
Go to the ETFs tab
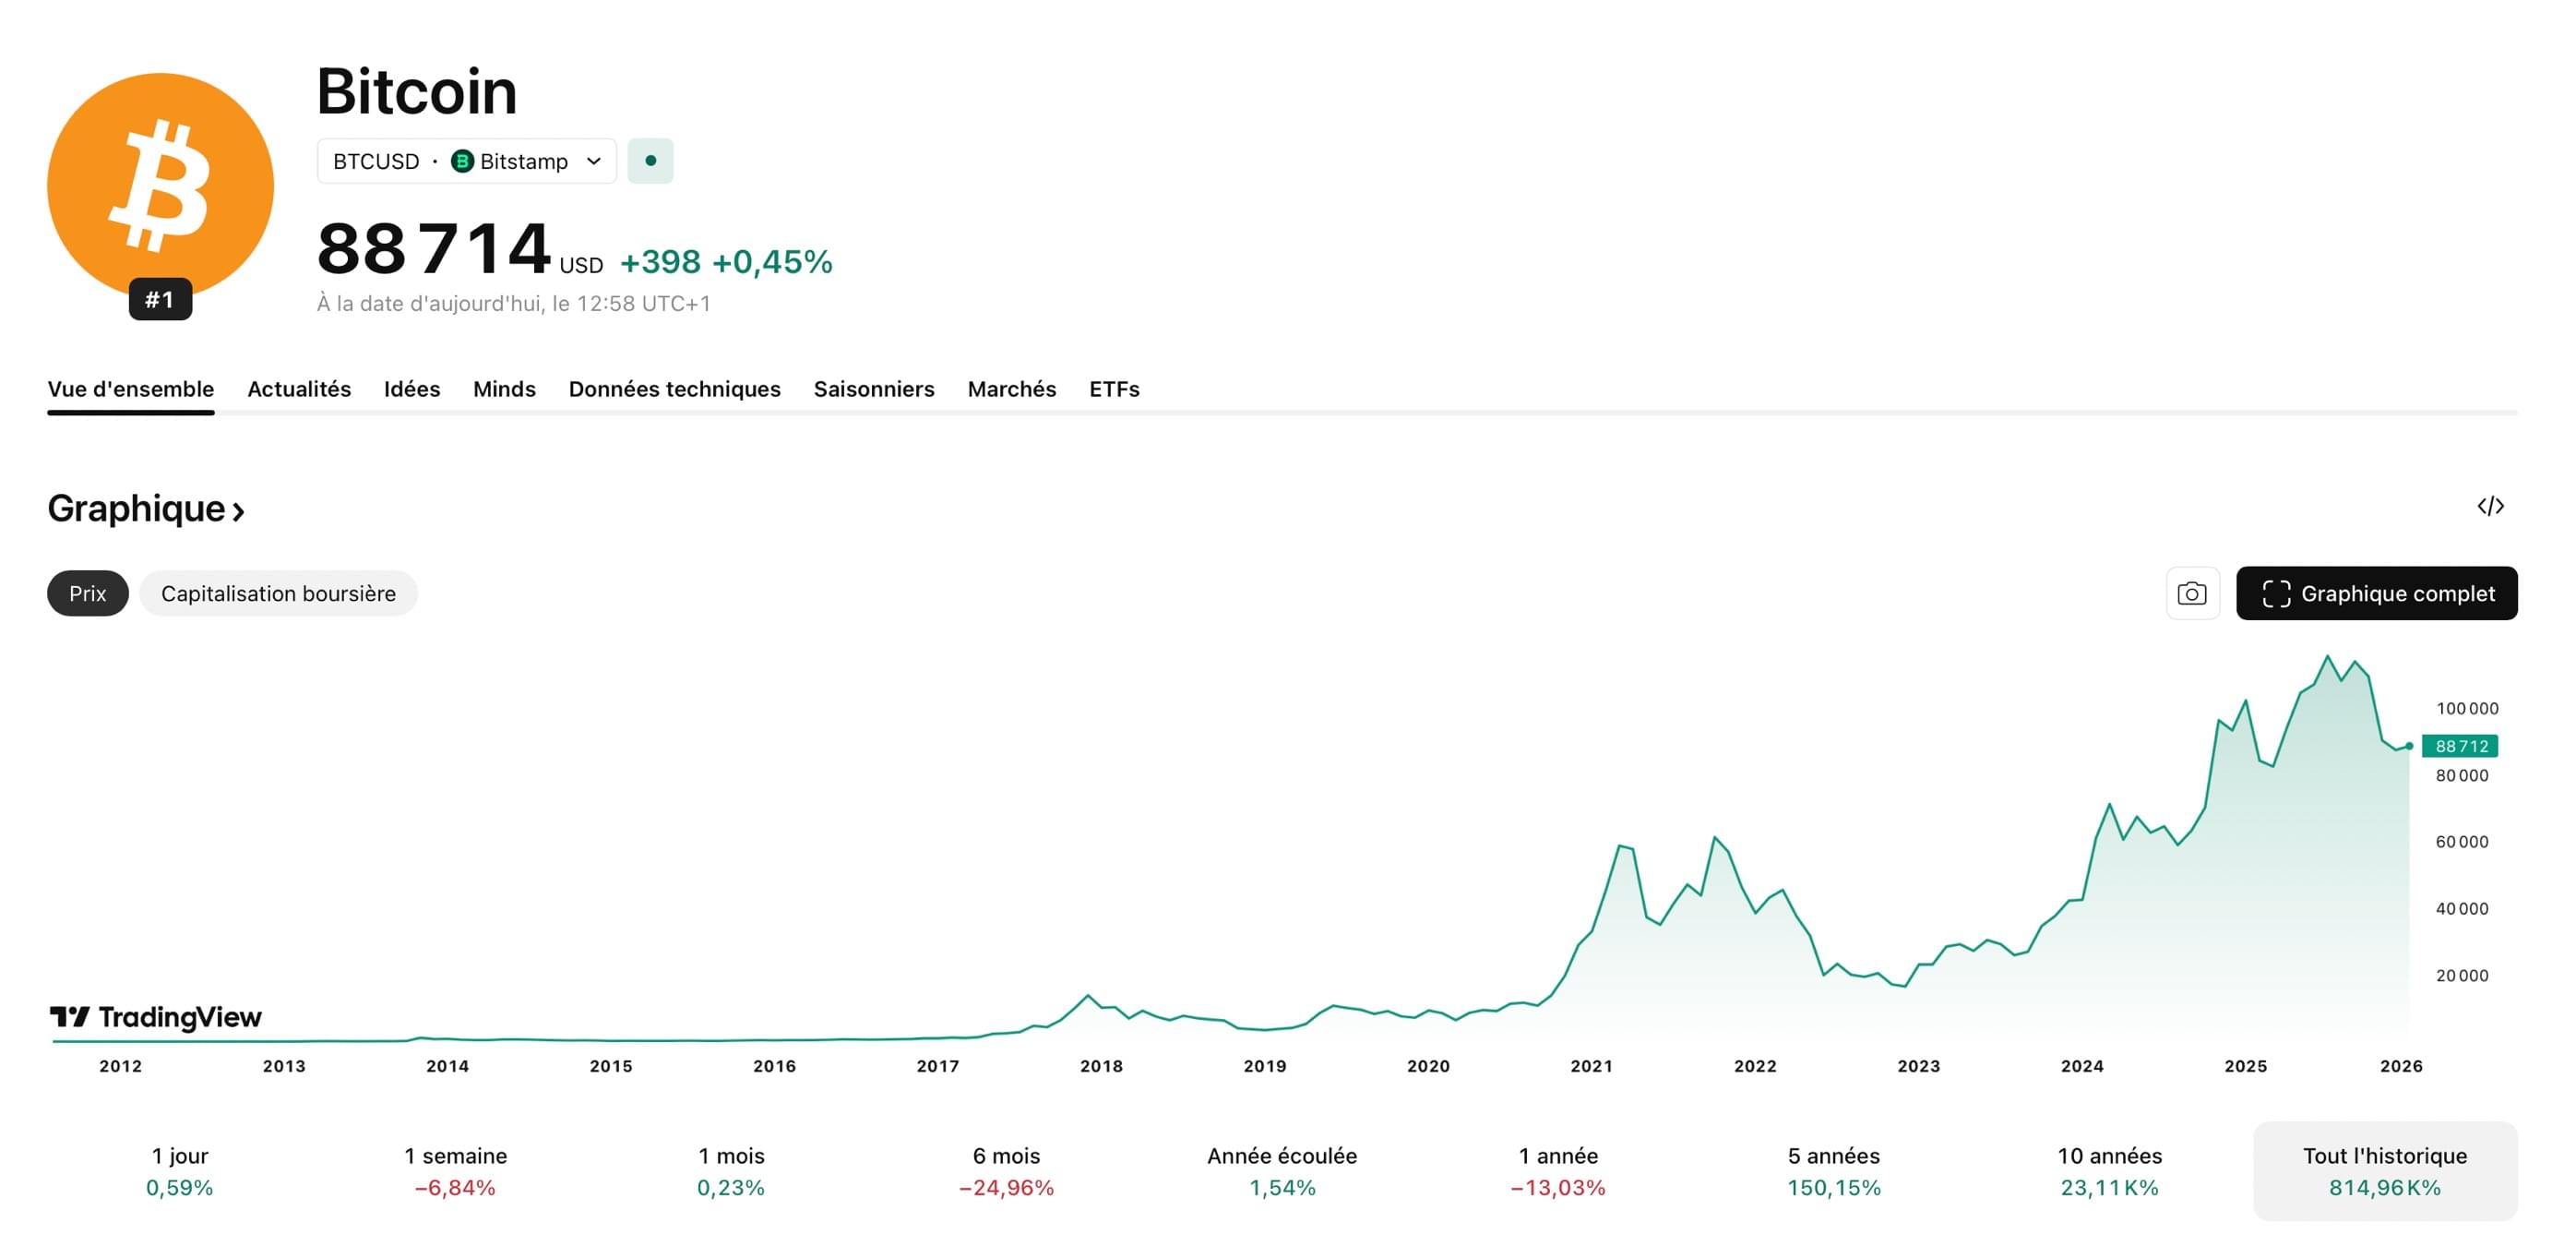tap(1114, 389)
